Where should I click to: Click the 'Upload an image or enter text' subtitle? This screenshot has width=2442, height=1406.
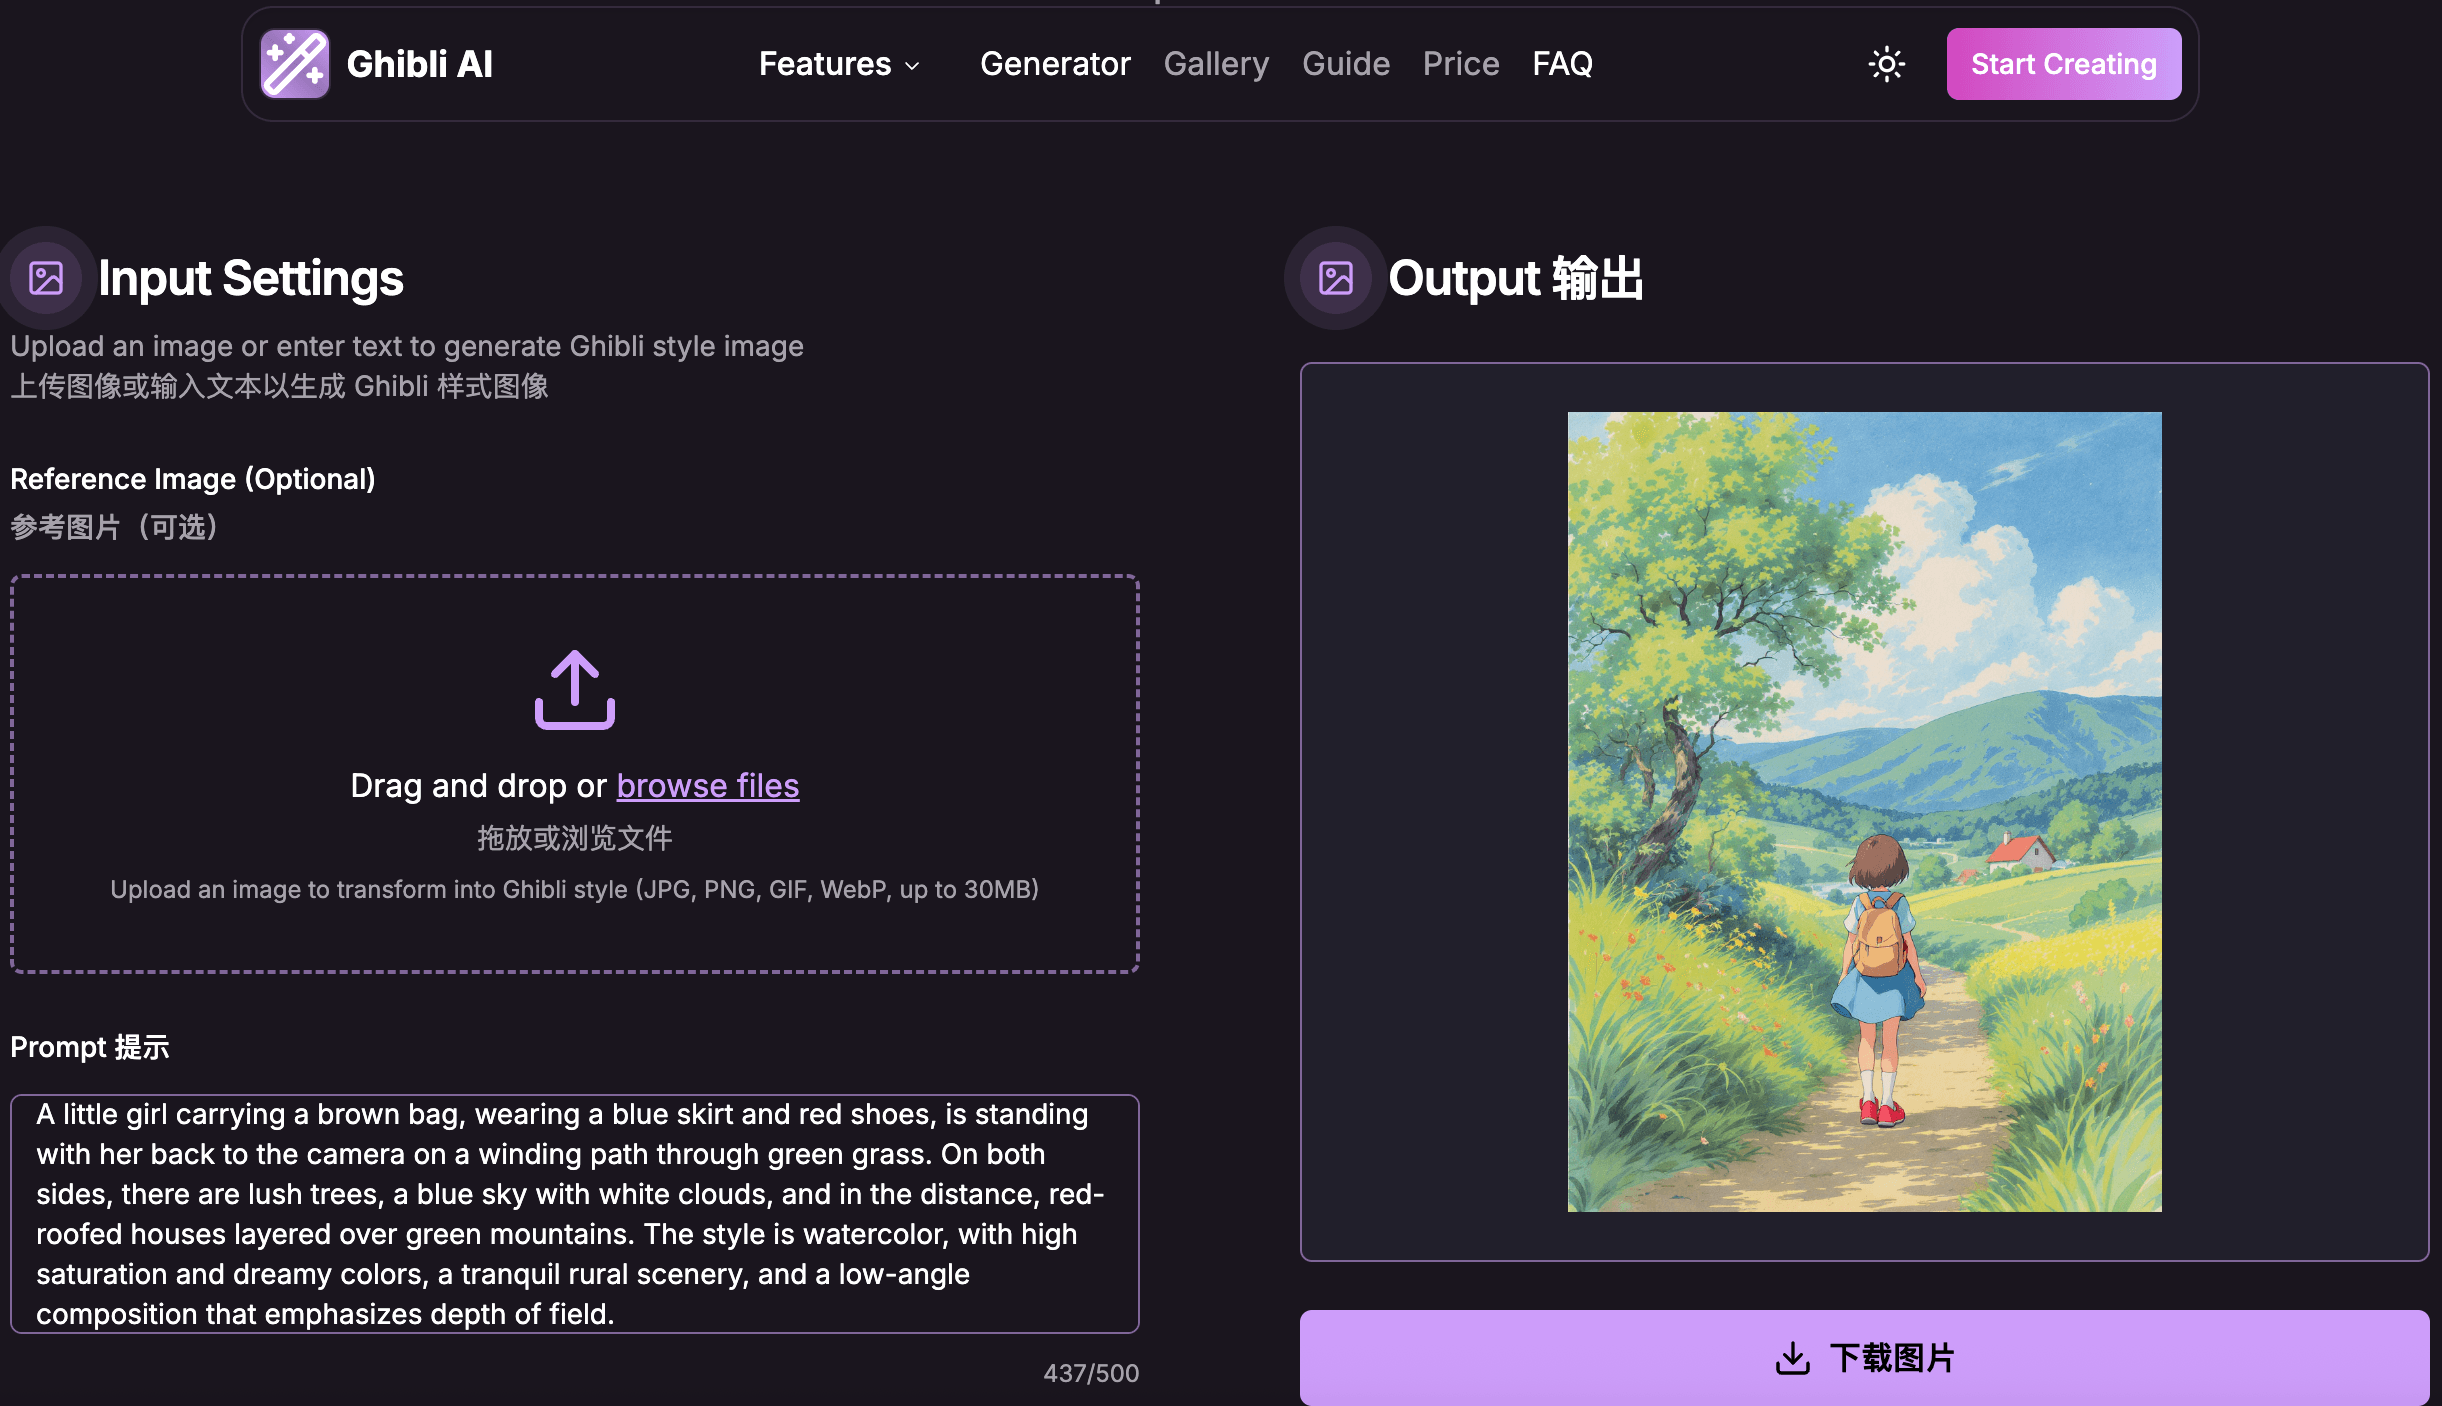(407, 346)
